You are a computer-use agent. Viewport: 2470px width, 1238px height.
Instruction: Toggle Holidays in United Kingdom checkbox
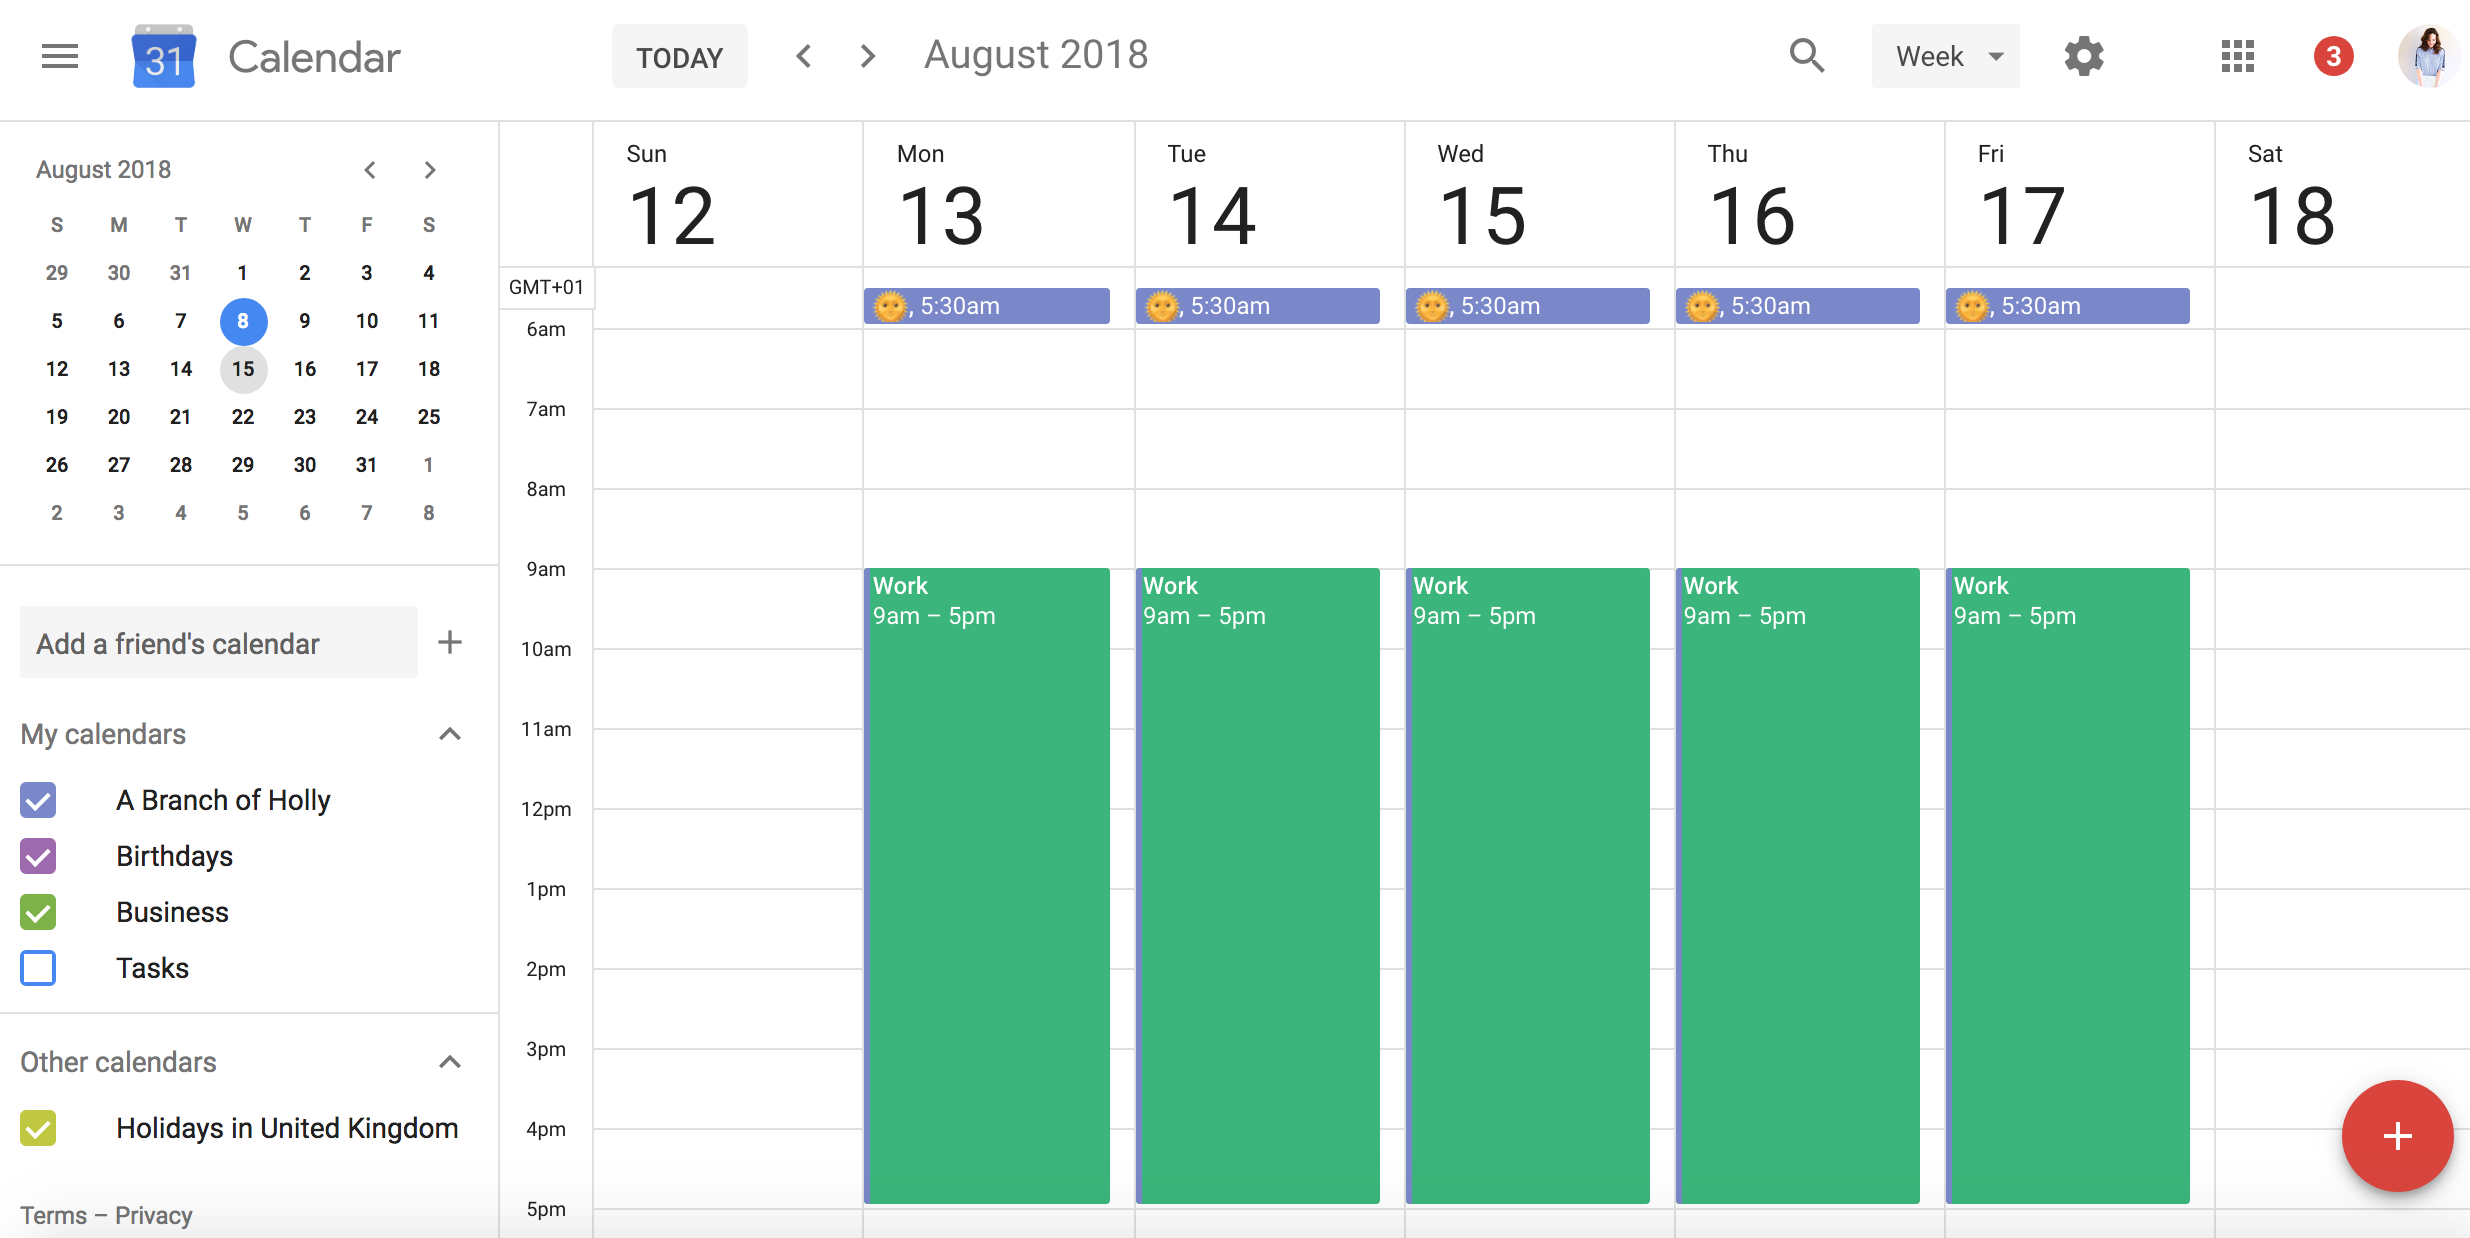coord(38,1128)
